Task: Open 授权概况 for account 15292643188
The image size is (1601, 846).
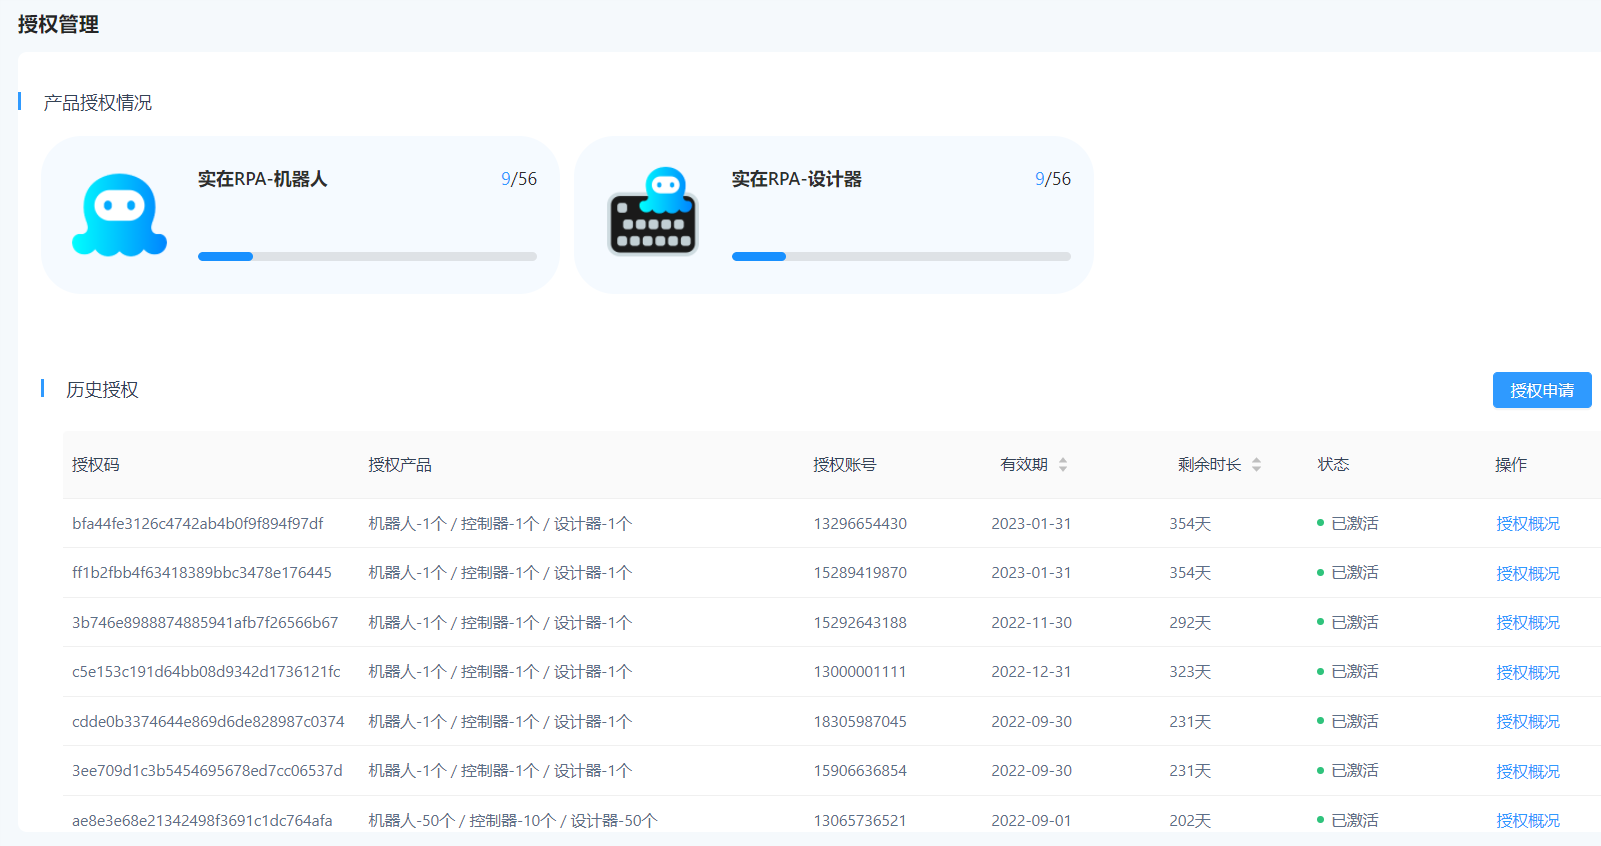Action: [x=1527, y=623]
